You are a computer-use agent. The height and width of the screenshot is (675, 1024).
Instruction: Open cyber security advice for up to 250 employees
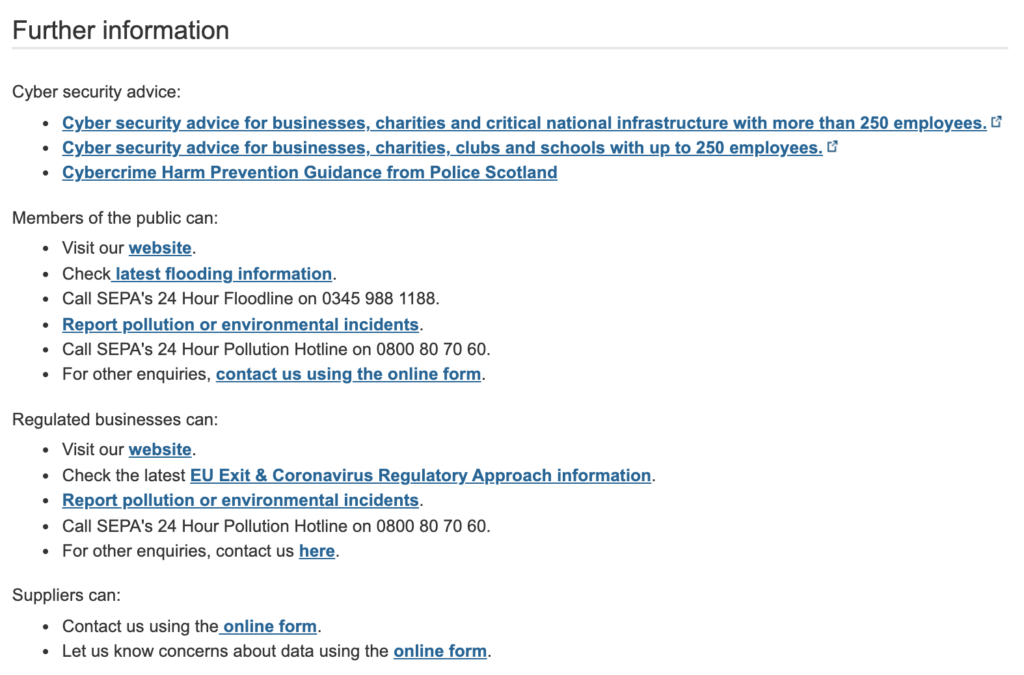click(442, 148)
